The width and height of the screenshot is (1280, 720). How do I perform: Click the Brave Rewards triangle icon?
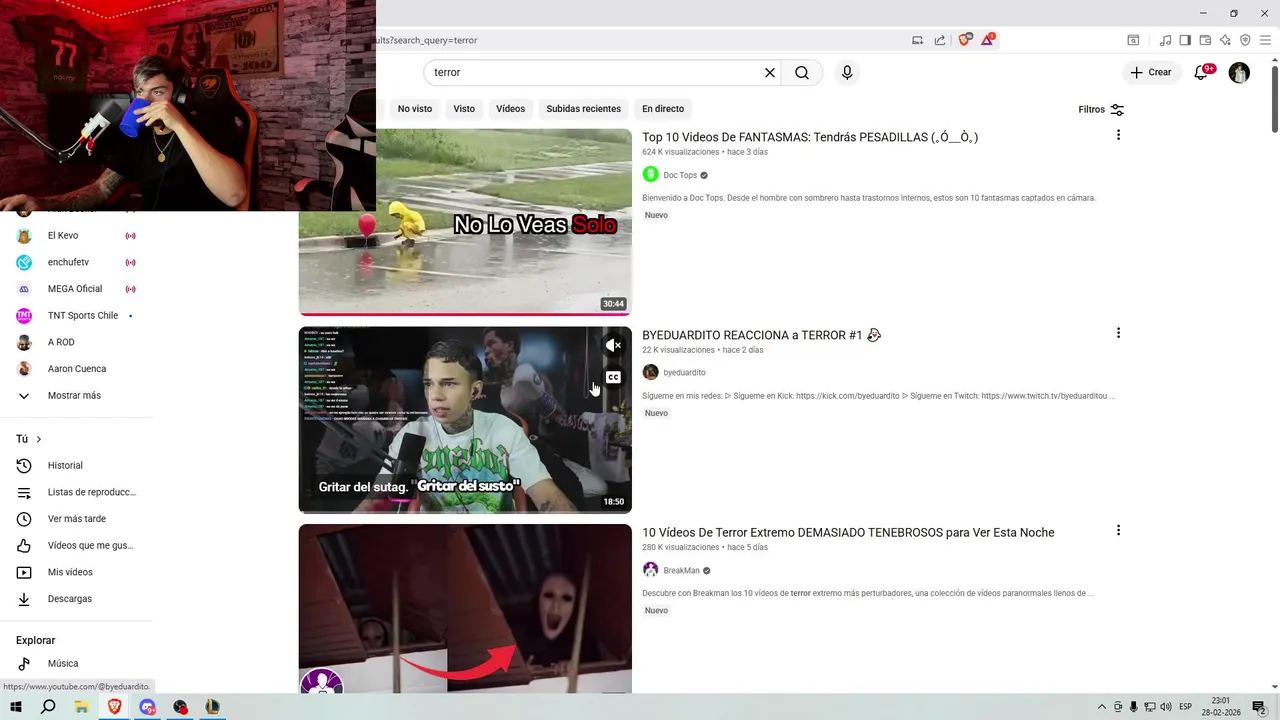(x=988, y=40)
